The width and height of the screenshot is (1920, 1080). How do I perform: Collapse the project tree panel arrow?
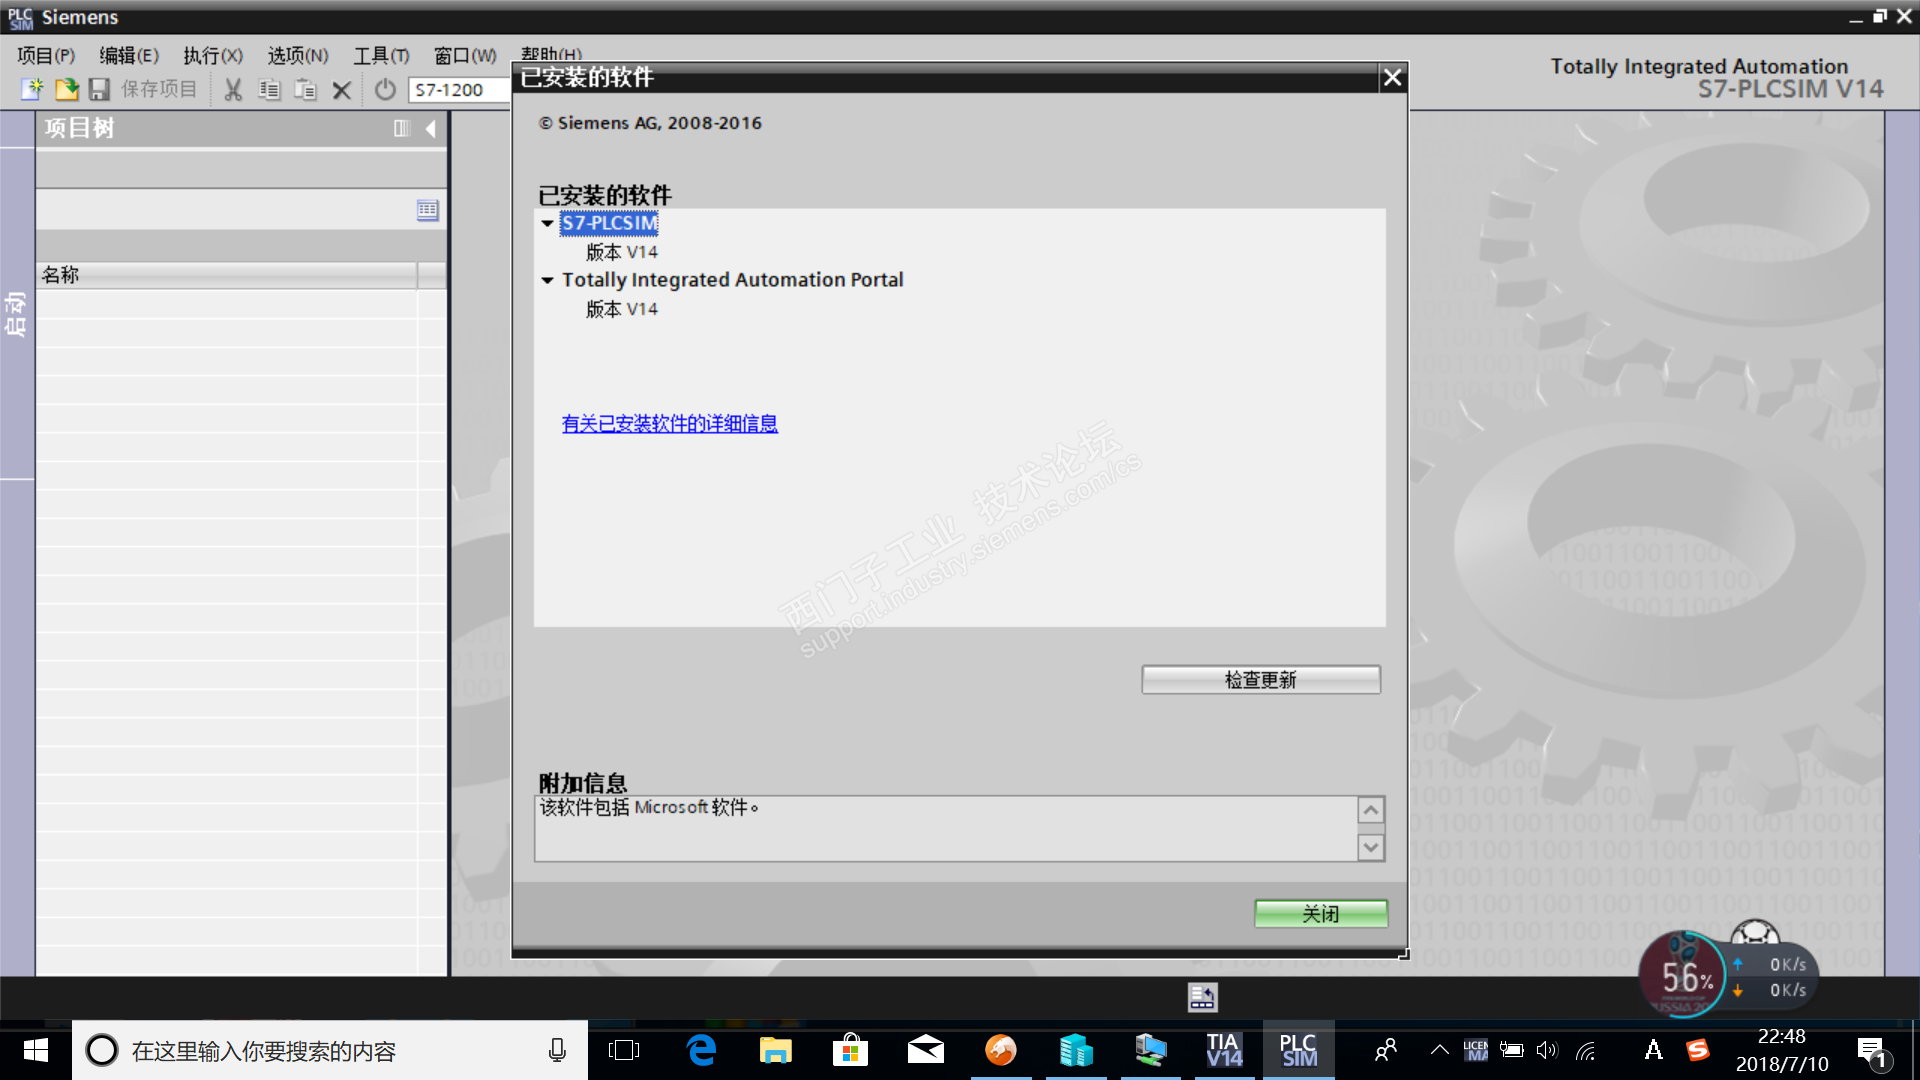tap(431, 128)
